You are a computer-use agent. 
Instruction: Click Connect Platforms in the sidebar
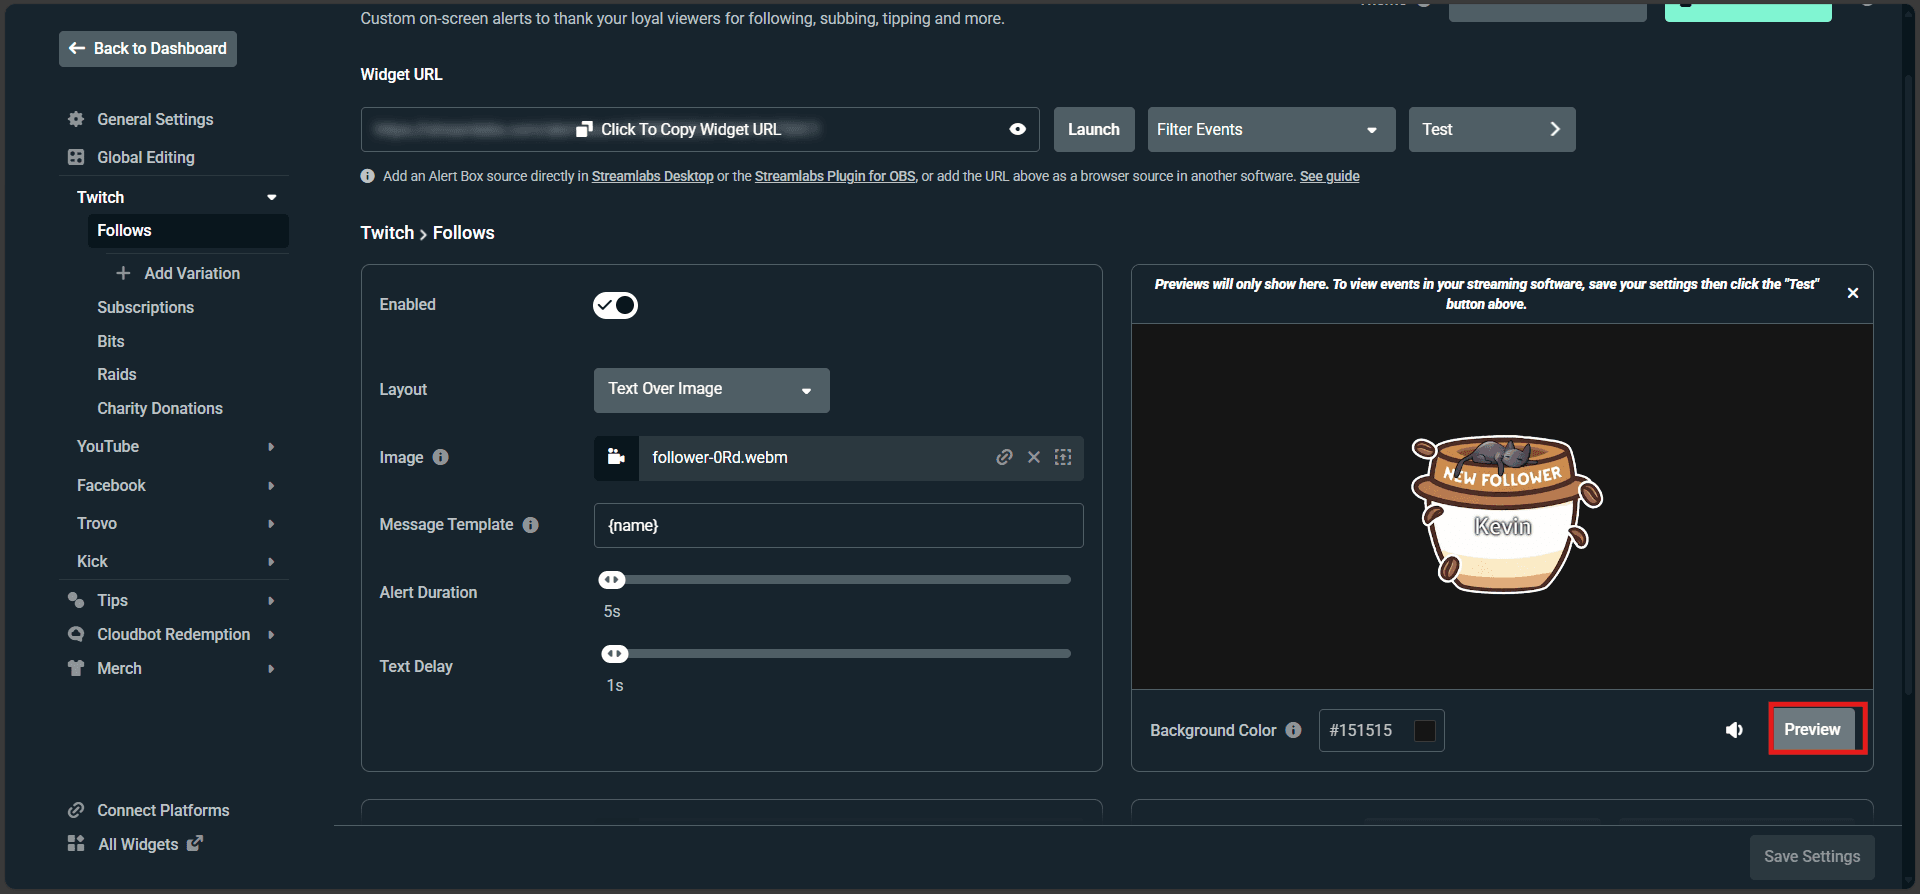163,810
